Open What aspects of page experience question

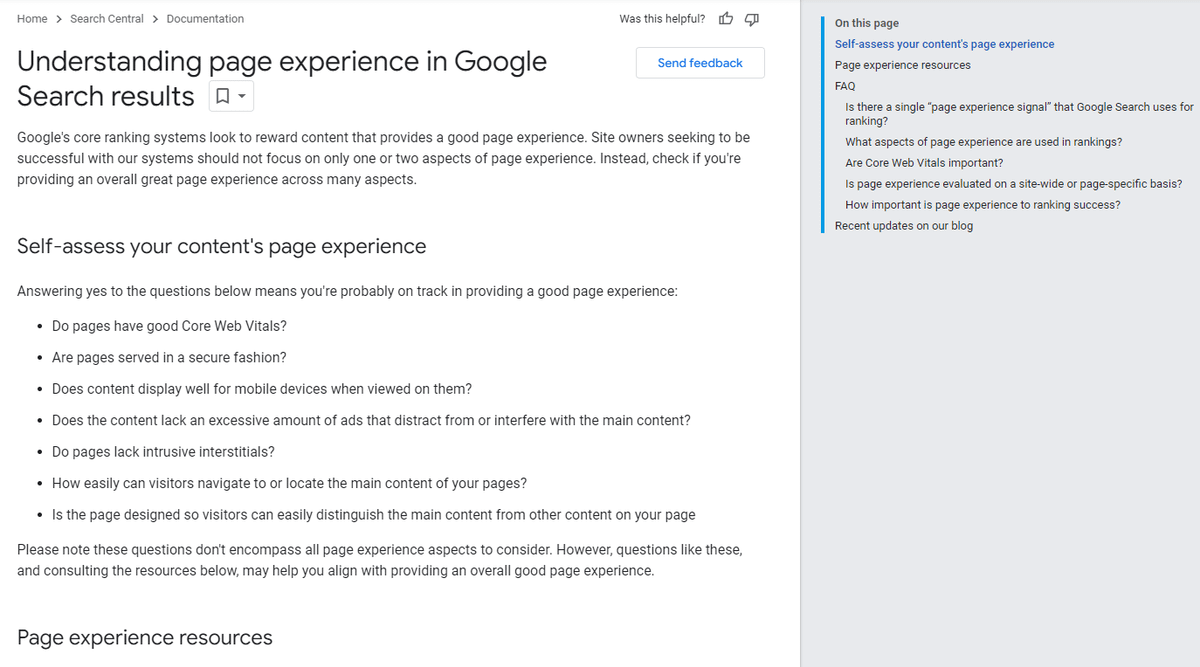[x=983, y=142]
